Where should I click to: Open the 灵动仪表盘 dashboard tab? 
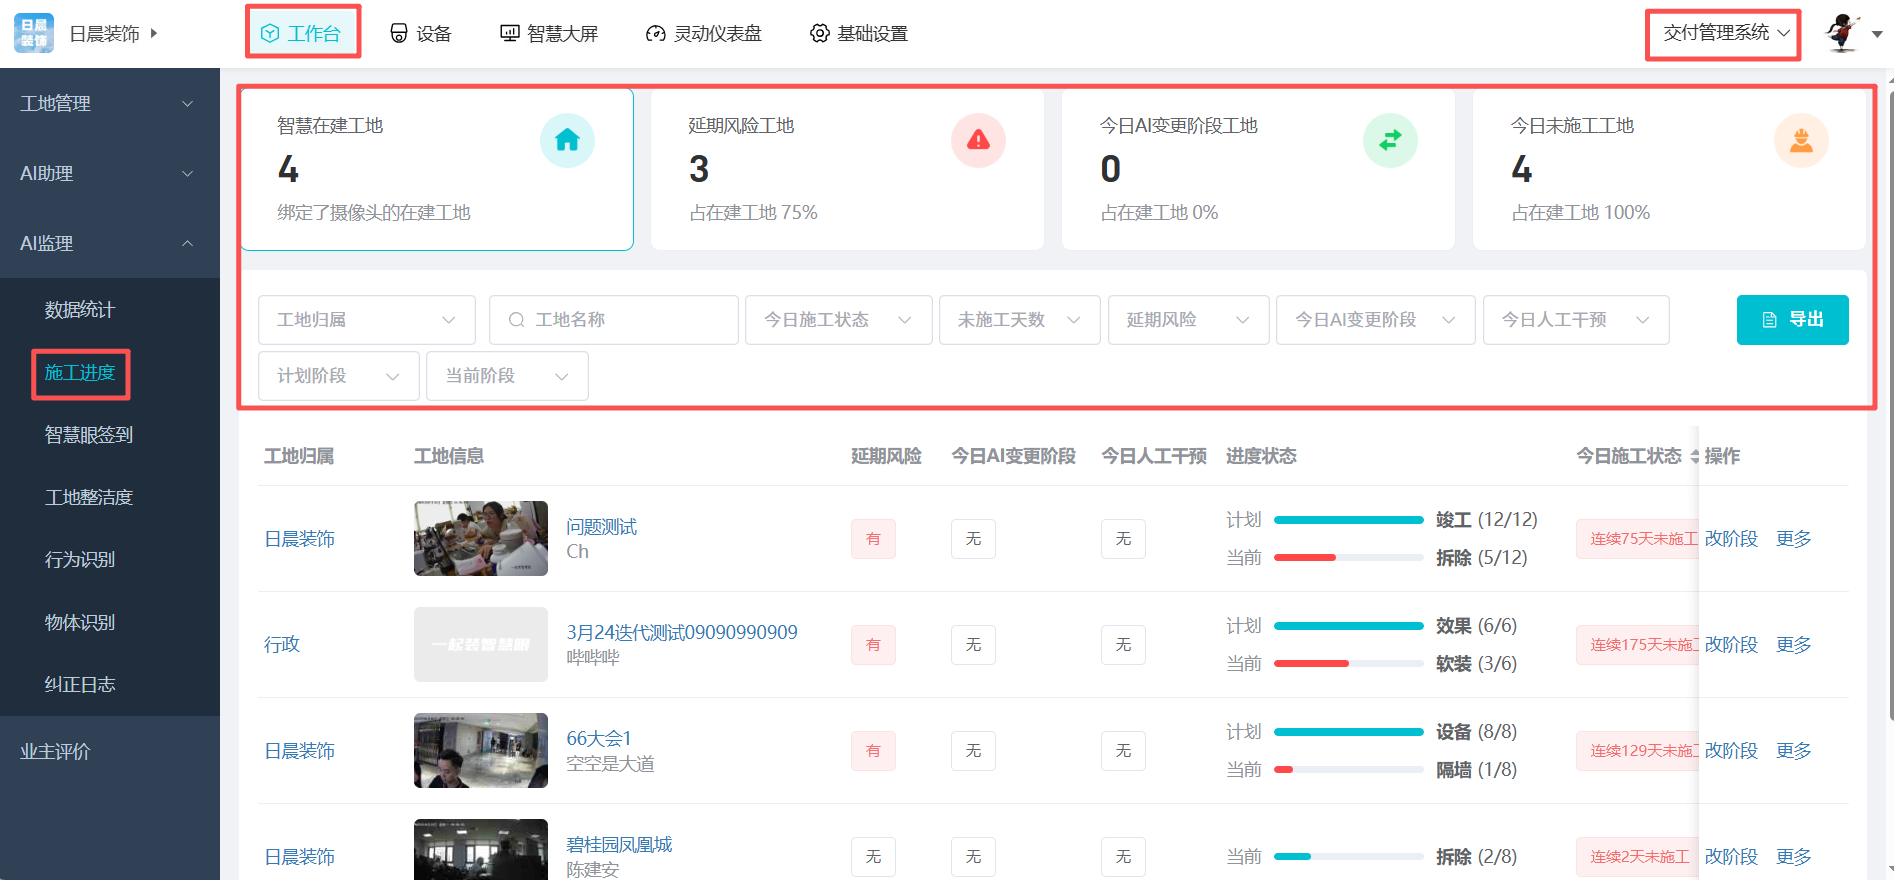coord(704,34)
